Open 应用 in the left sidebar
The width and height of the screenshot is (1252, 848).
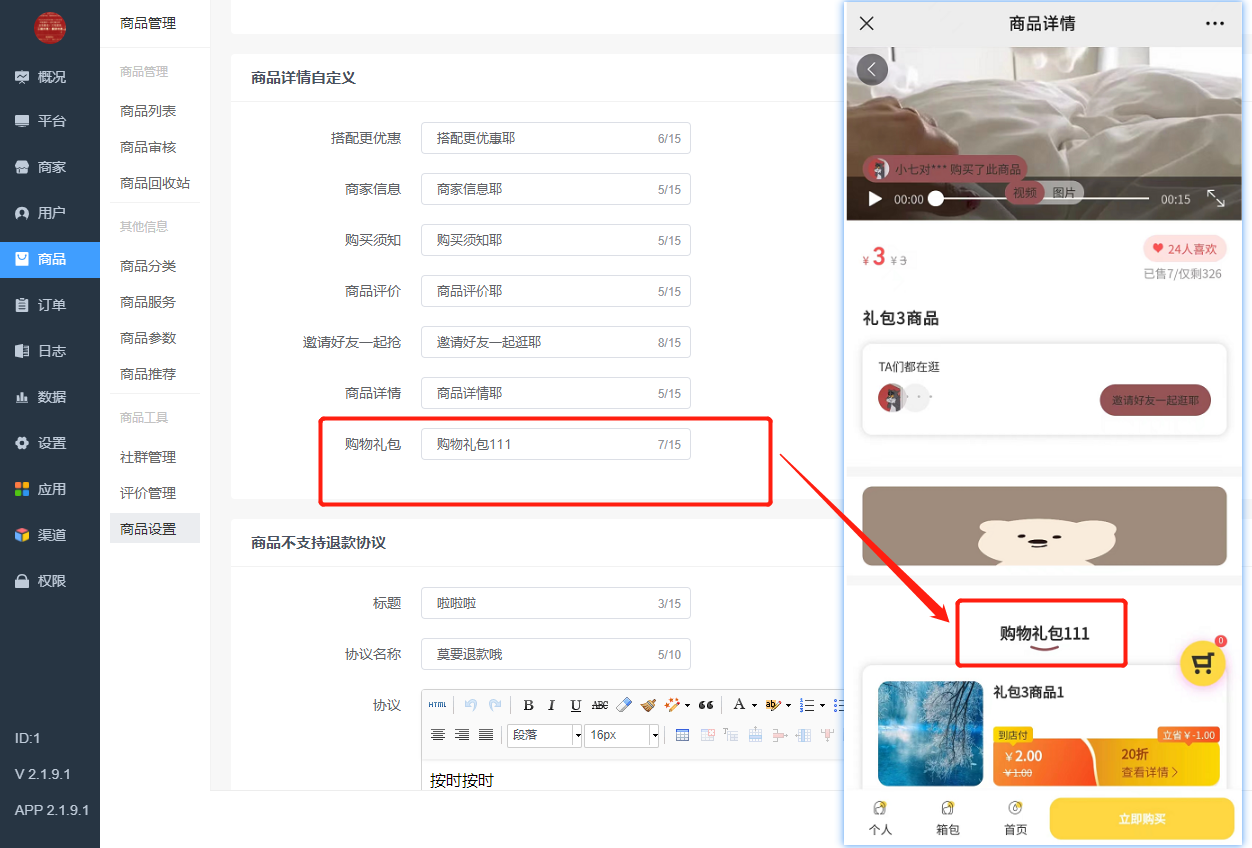pos(50,489)
